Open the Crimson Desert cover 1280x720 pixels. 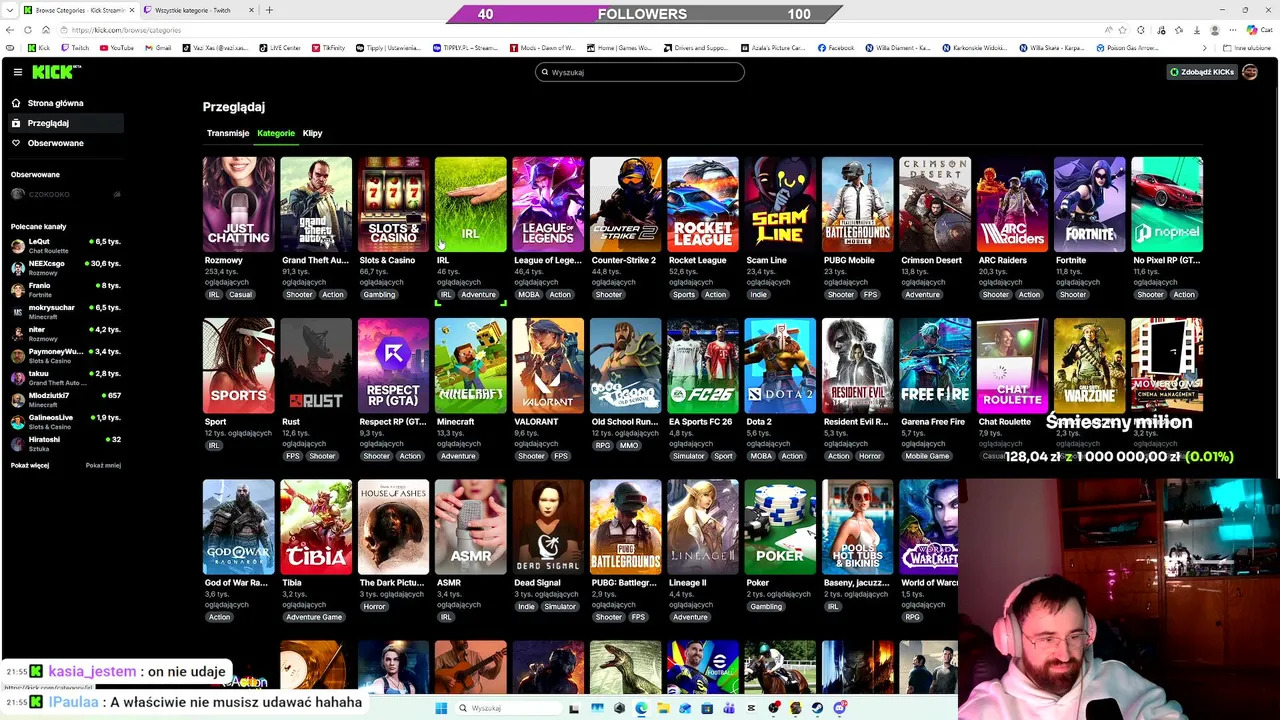(935, 204)
